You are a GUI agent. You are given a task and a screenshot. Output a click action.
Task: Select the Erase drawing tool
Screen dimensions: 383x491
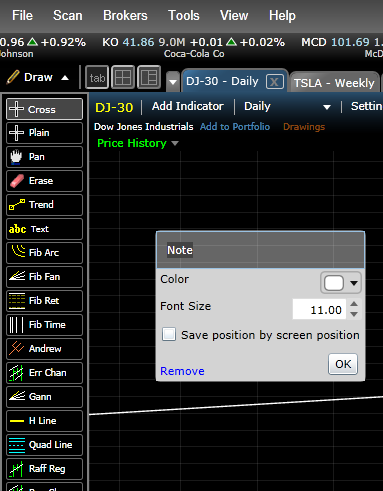point(44,181)
